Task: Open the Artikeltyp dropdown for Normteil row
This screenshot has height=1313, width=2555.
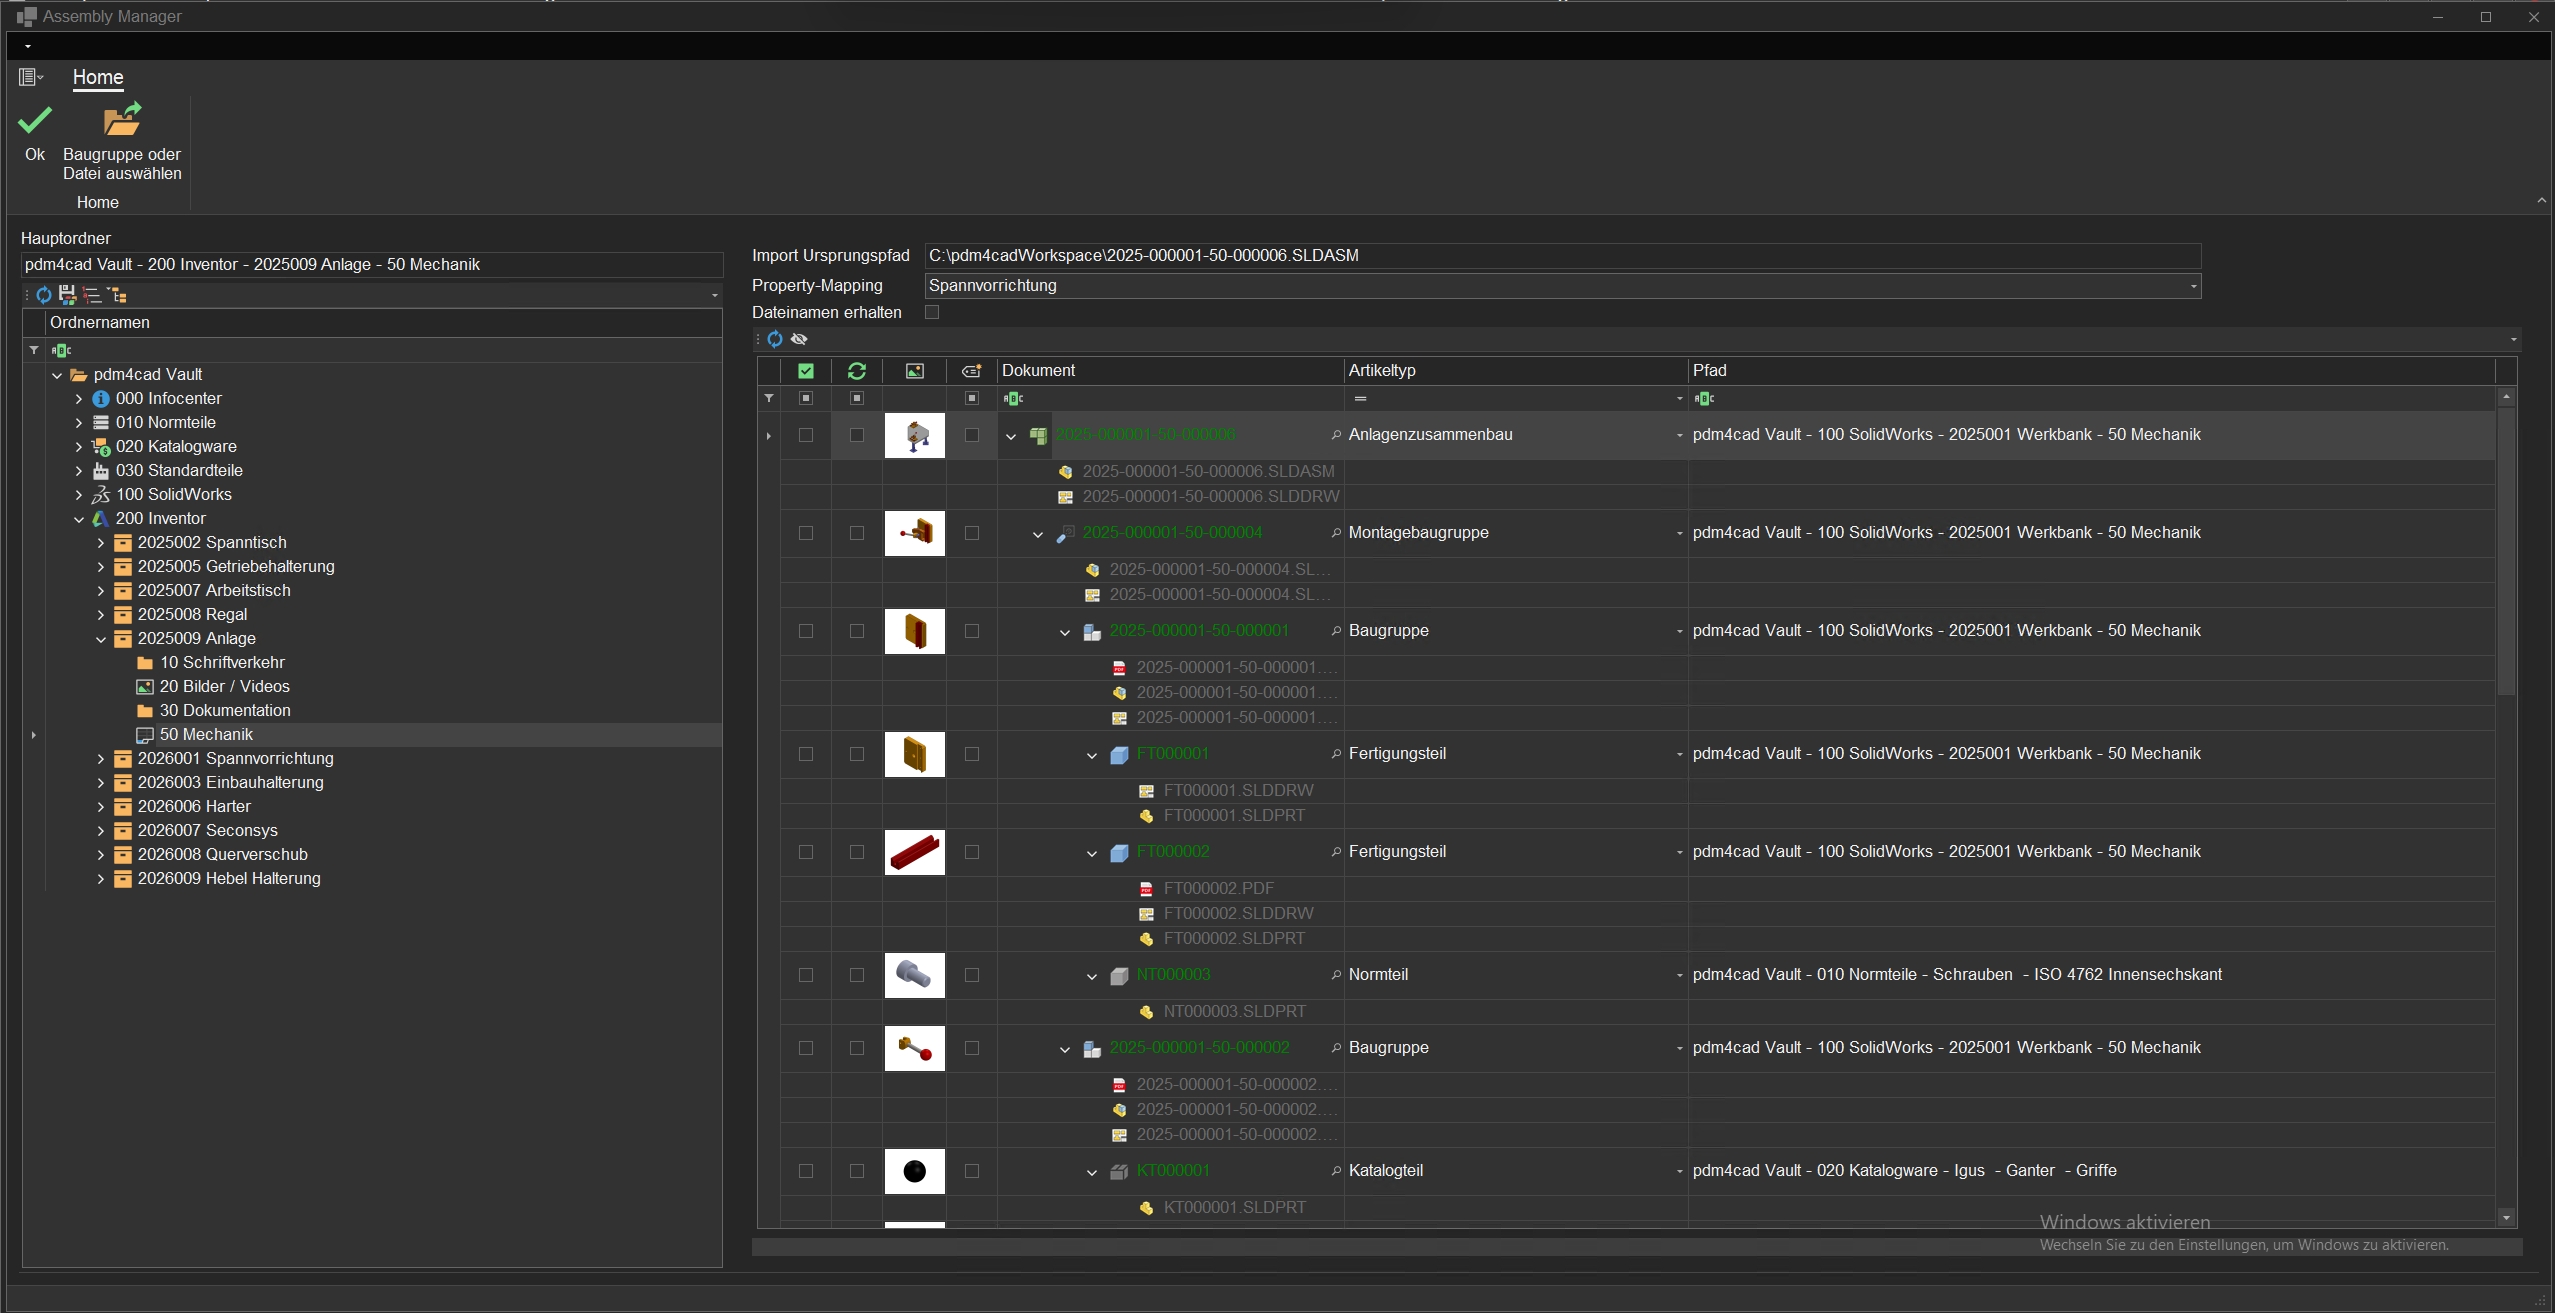Action: click(x=1679, y=975)
